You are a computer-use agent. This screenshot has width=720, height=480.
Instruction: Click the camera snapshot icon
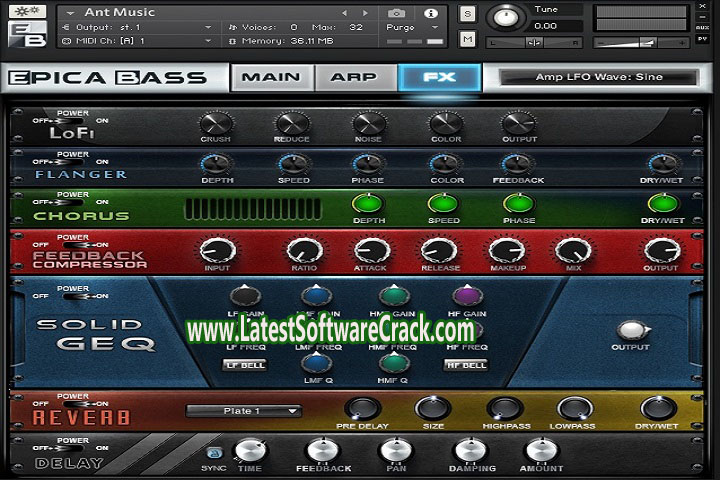click(396, 13)
